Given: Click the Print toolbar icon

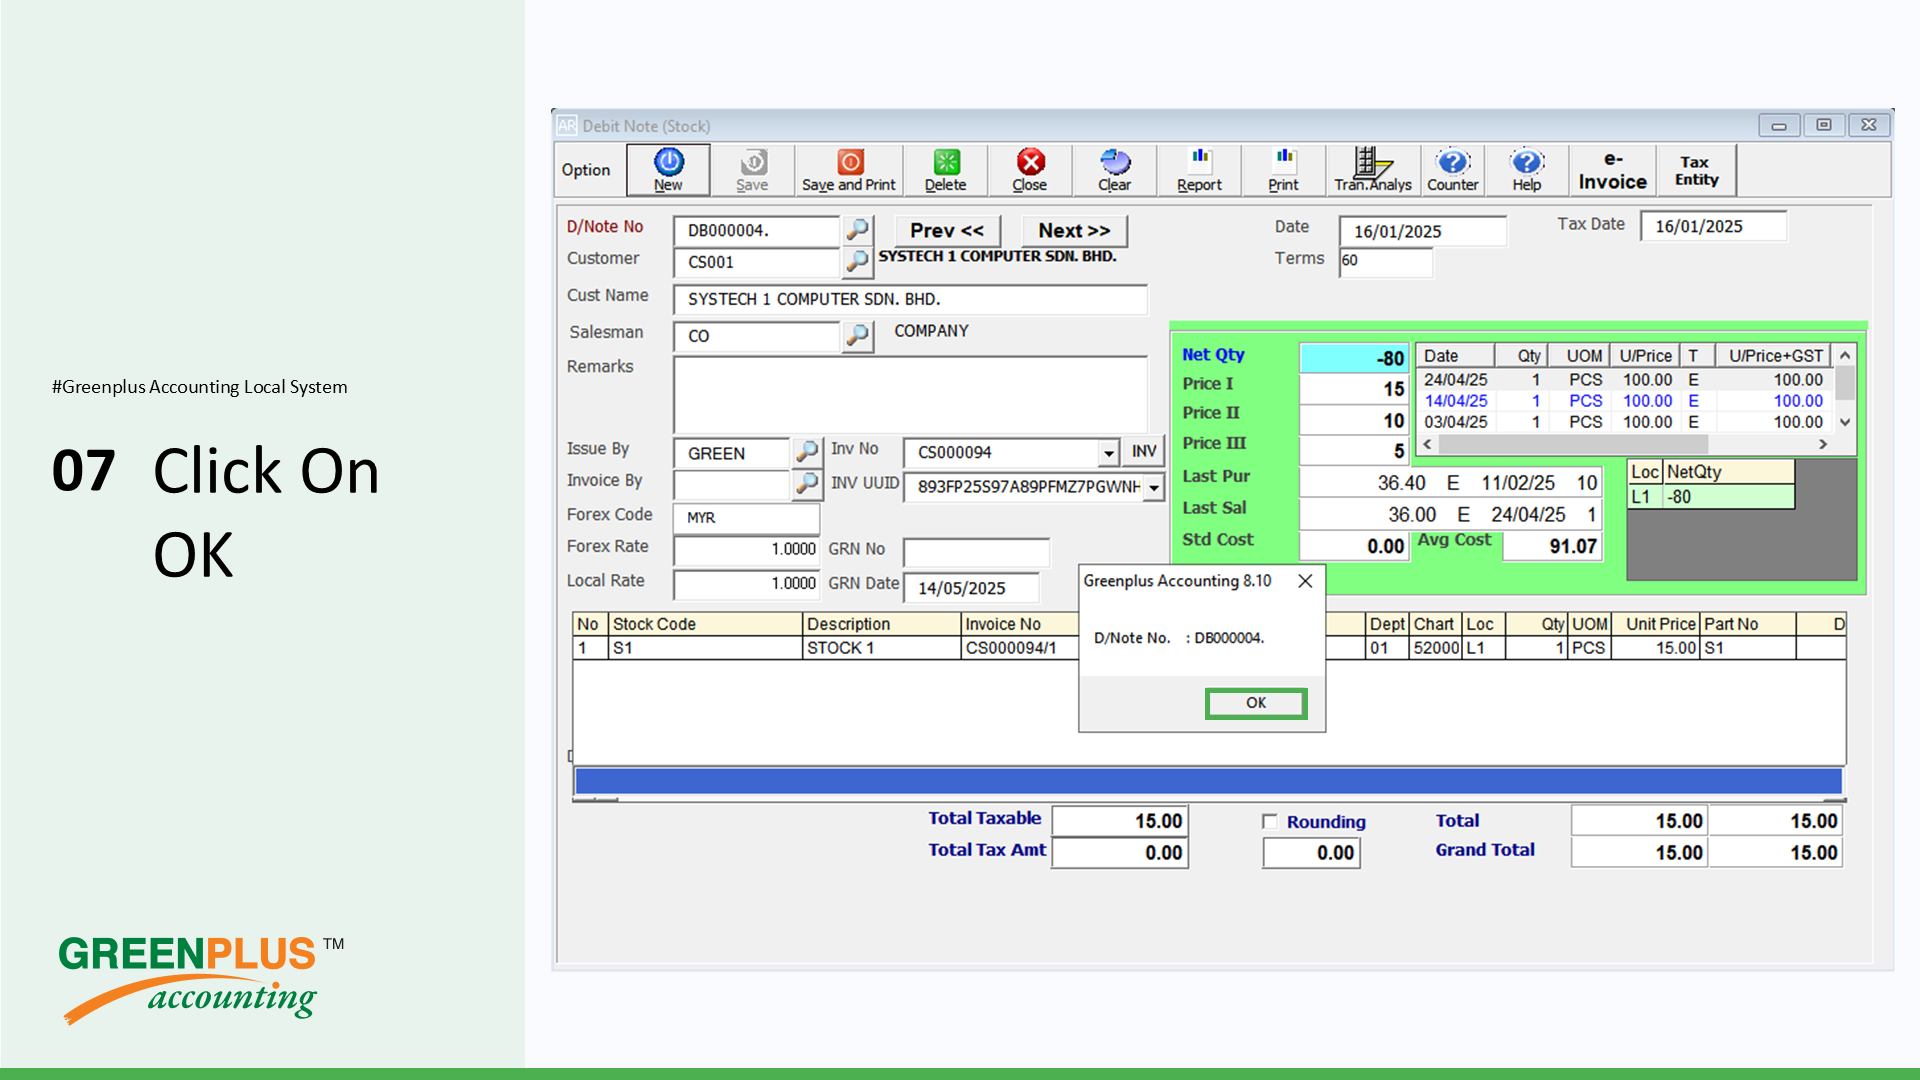Looking at the screenshot, I should [1283, 170].
